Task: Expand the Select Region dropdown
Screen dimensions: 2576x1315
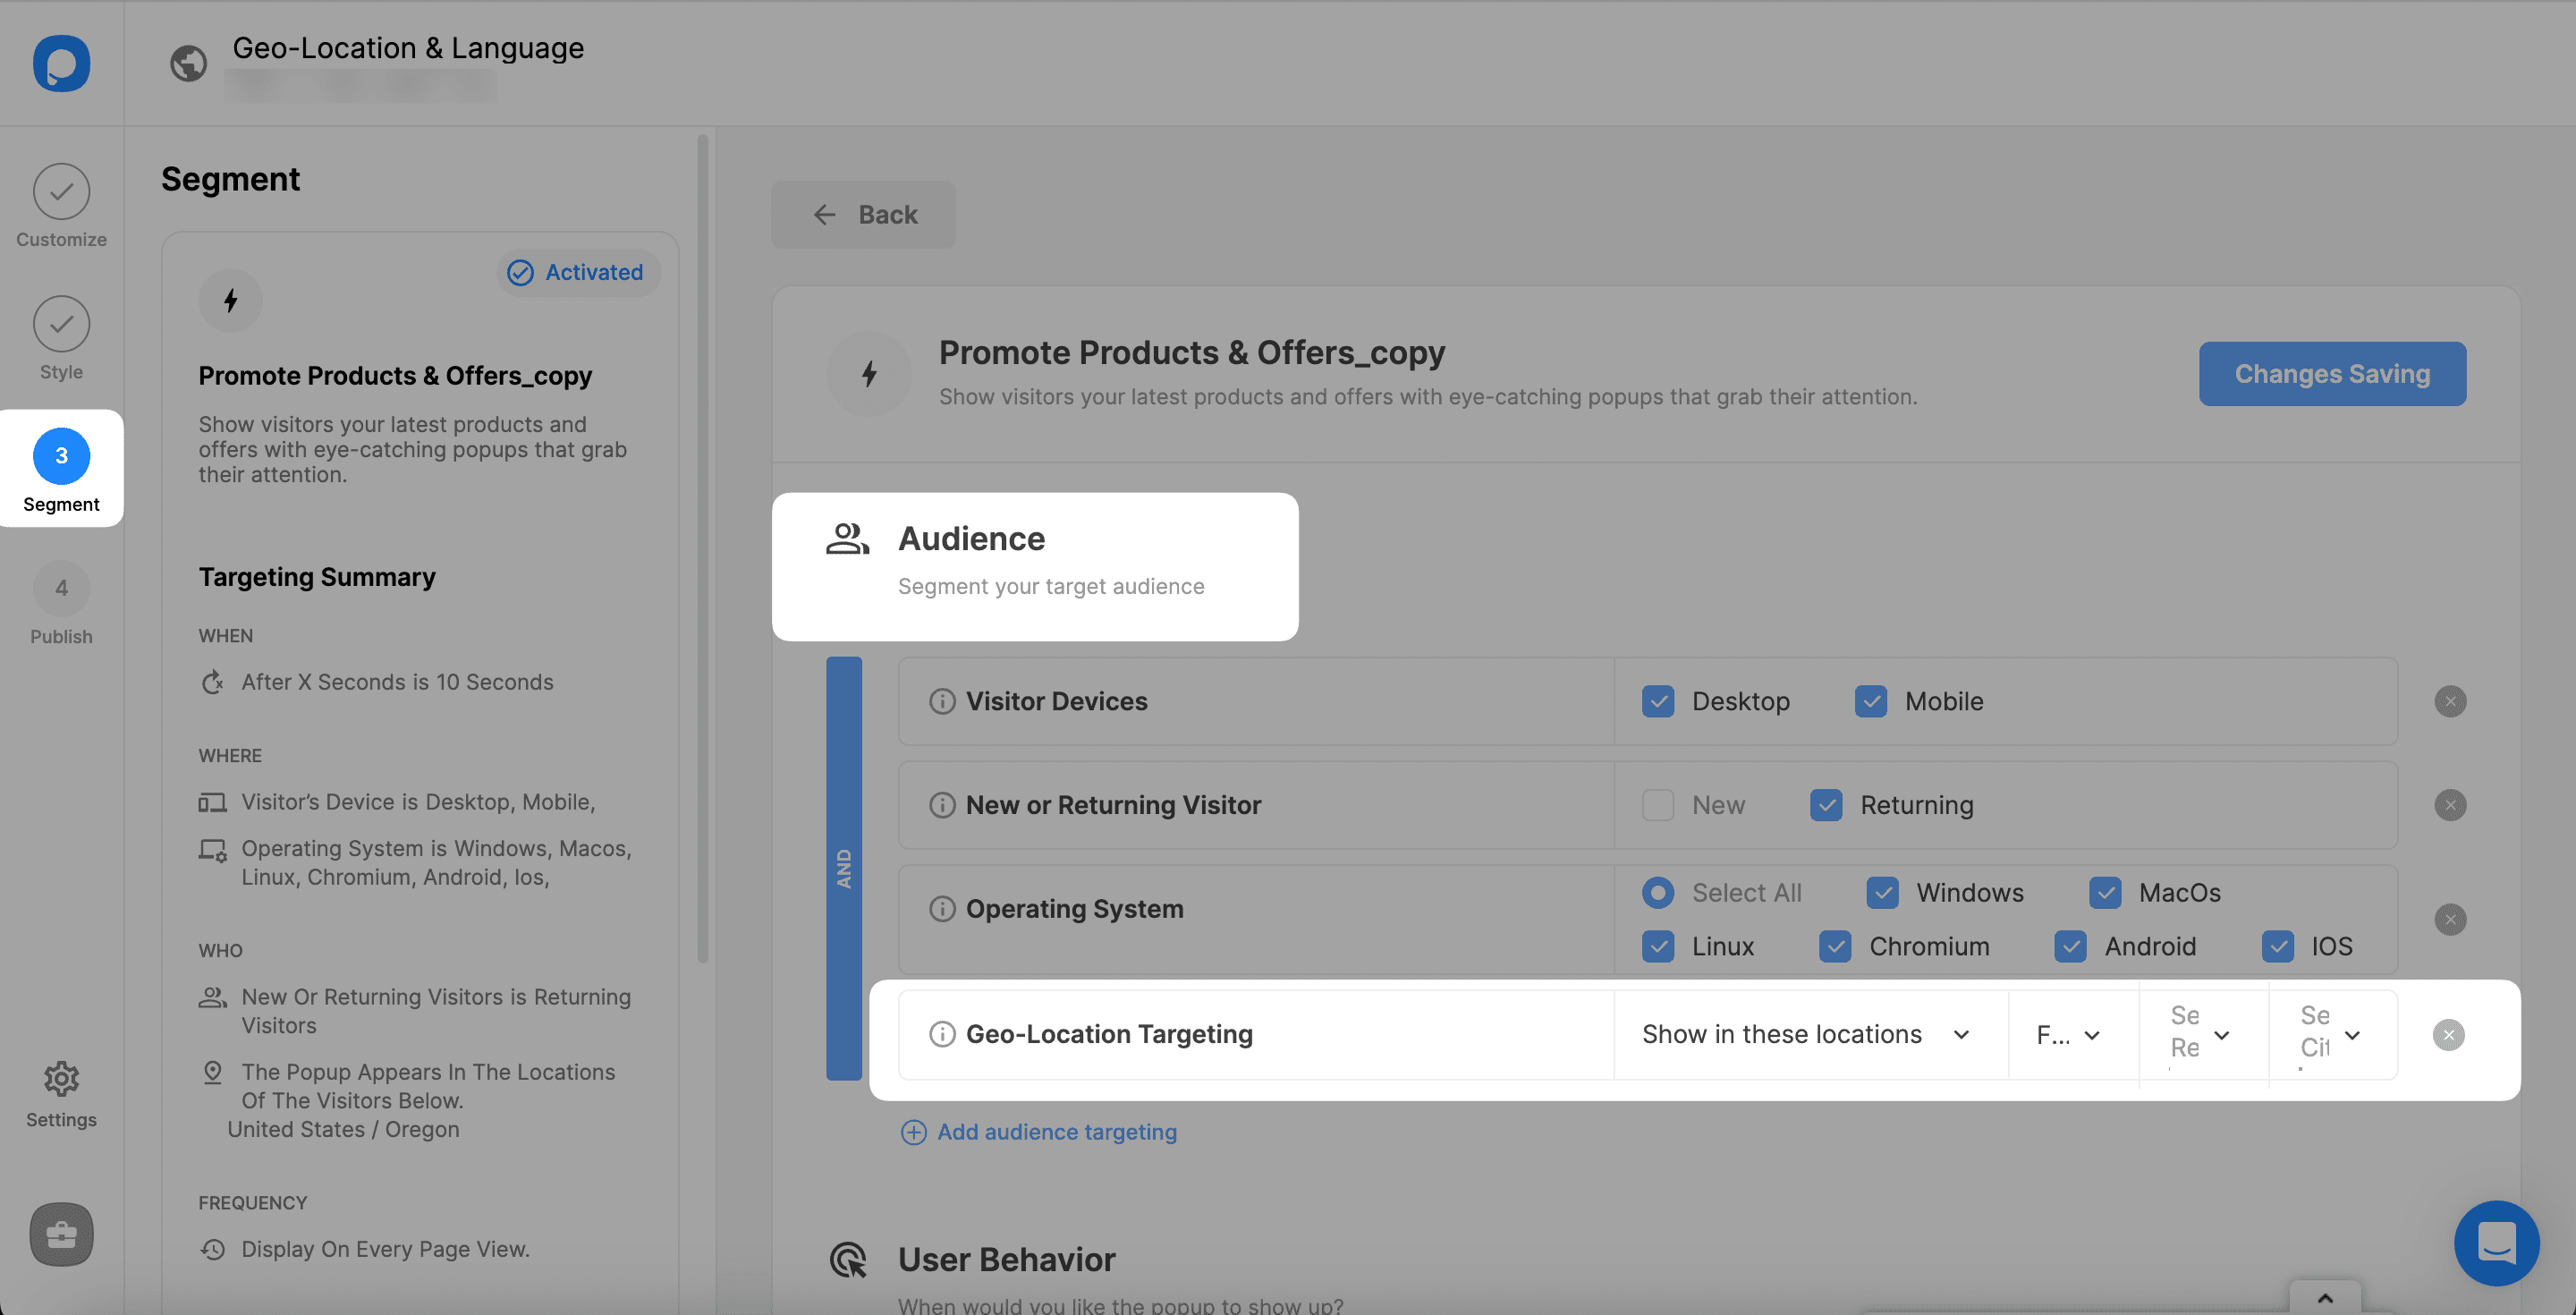Action: coord(2203,1034)
